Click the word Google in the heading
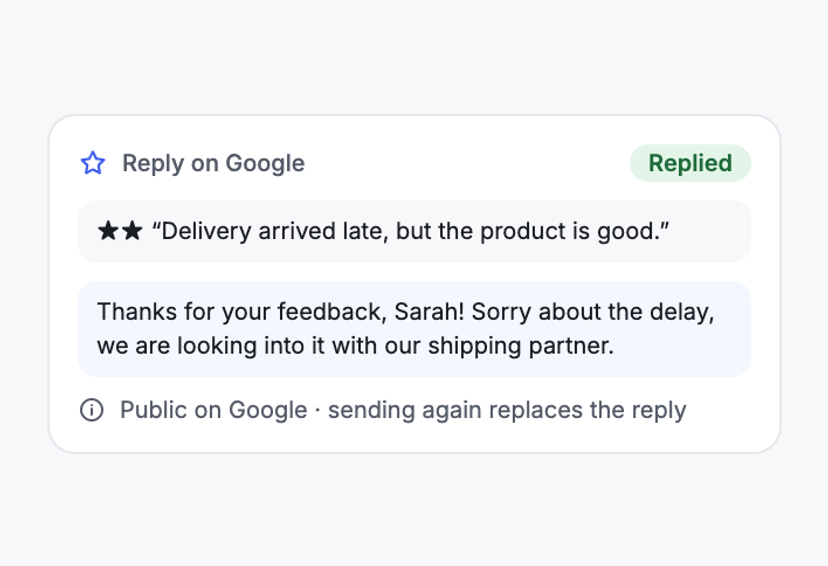The image size is (828, 566). point(265,163)
